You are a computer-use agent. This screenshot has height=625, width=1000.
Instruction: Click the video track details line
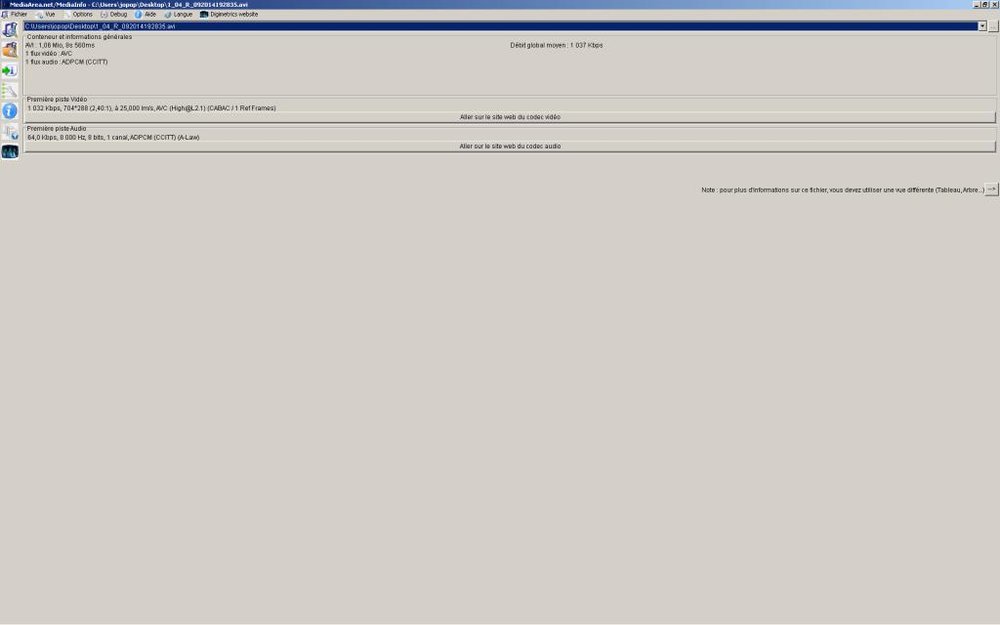[152, 108]
